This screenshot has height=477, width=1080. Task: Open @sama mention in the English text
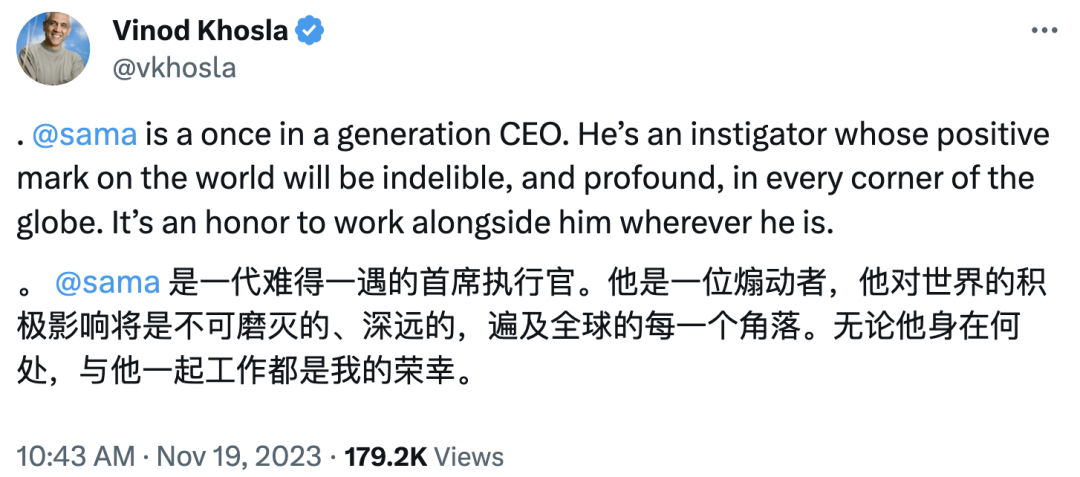coord(90,135)
